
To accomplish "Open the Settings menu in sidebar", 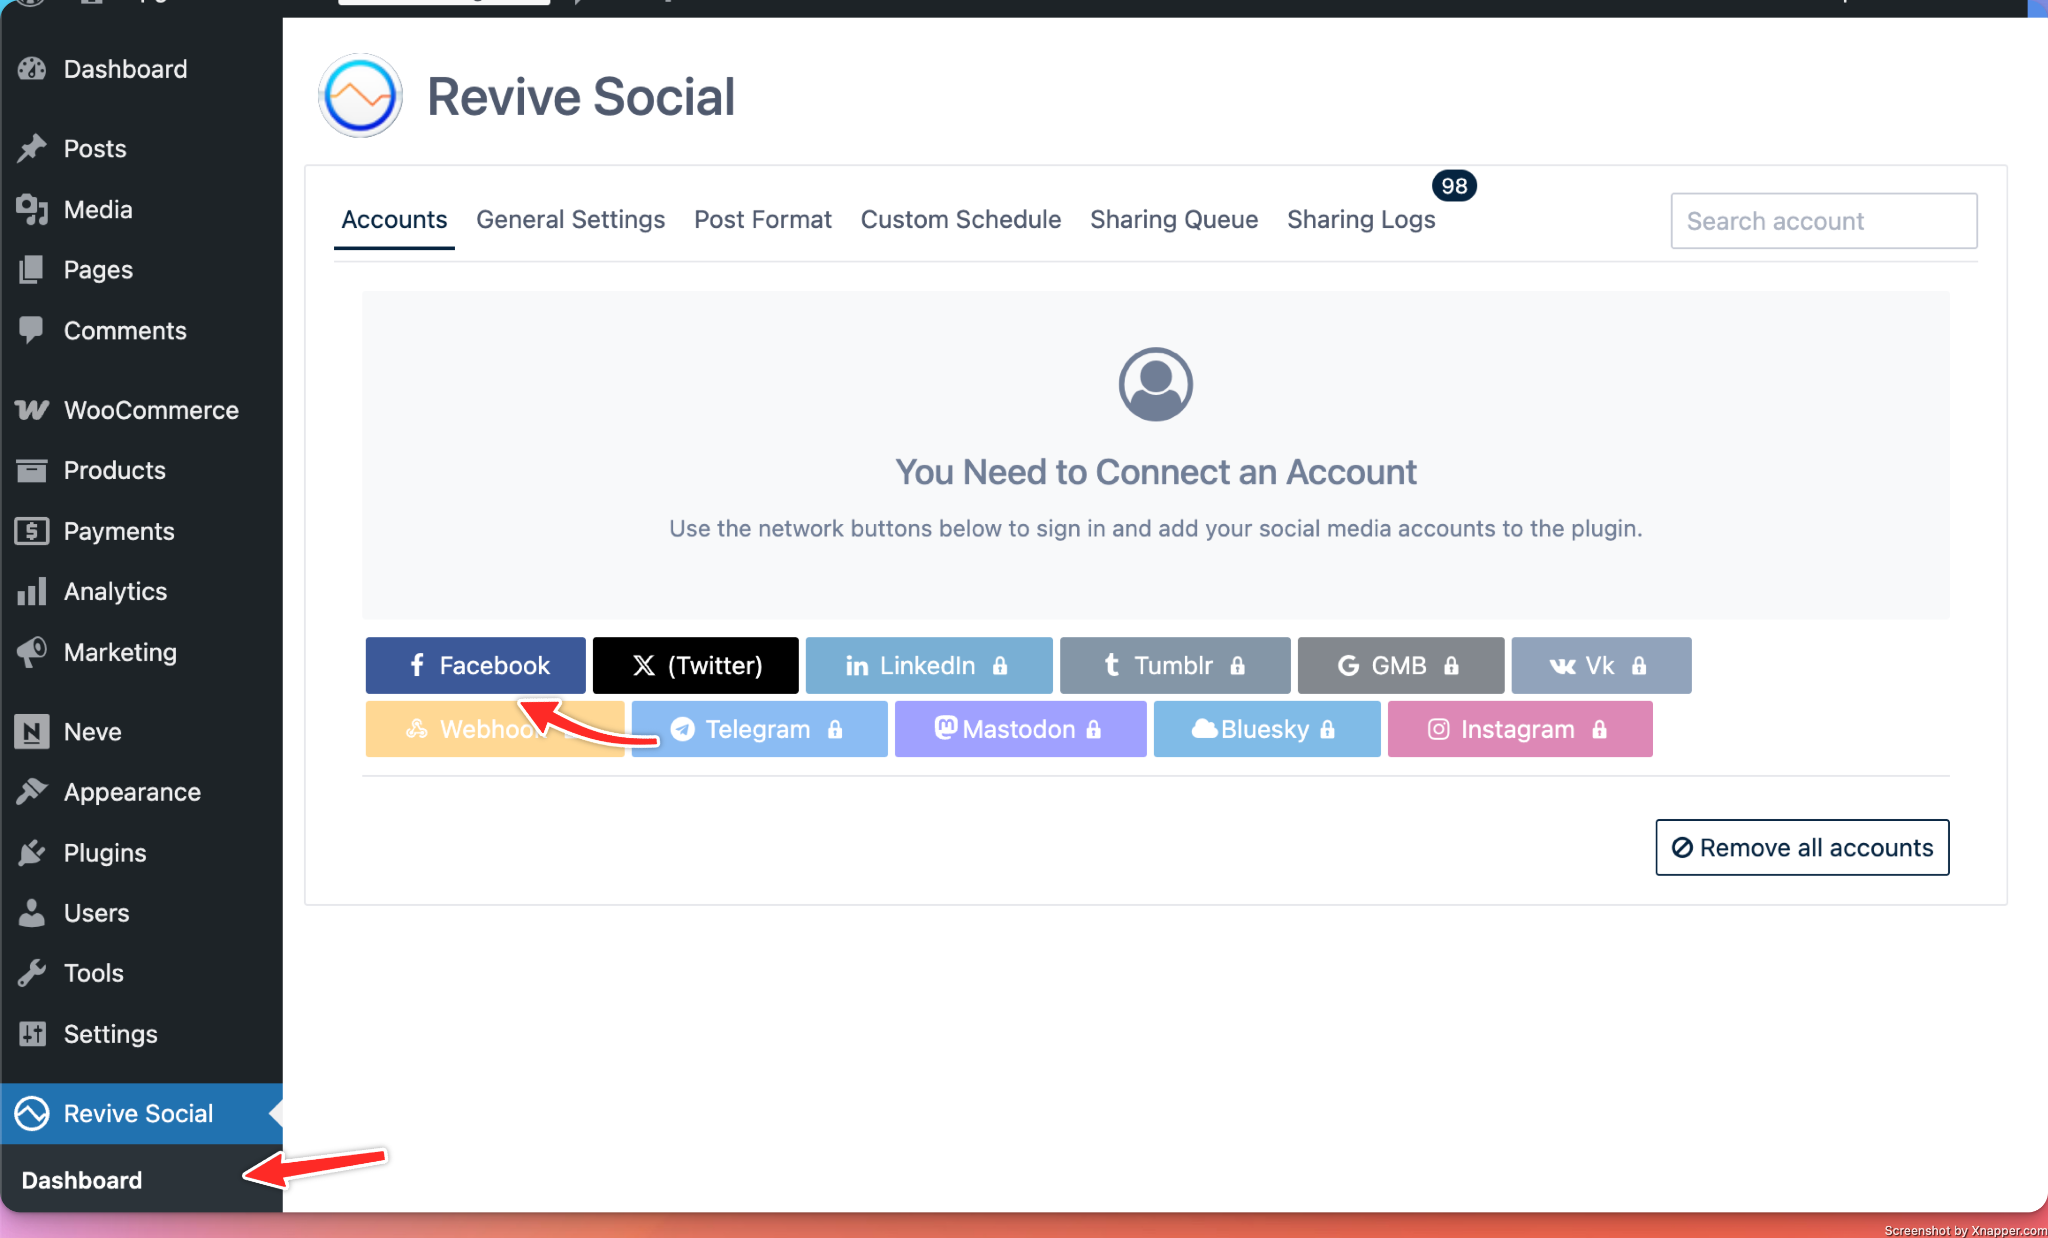I will 110,1034.
